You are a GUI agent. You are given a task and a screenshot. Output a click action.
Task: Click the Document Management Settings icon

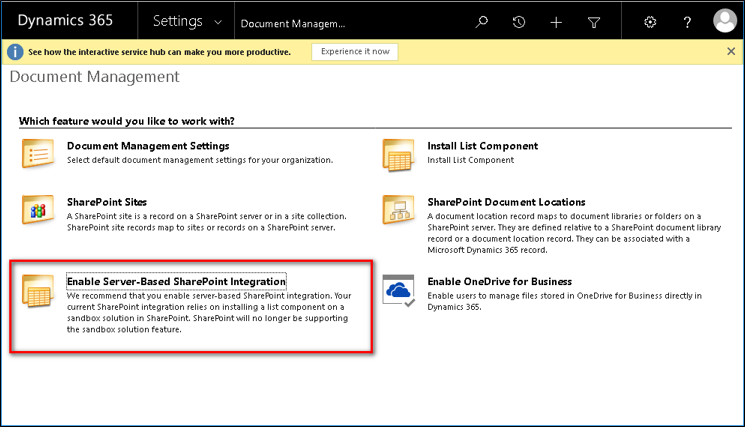[x=38, y=155]
